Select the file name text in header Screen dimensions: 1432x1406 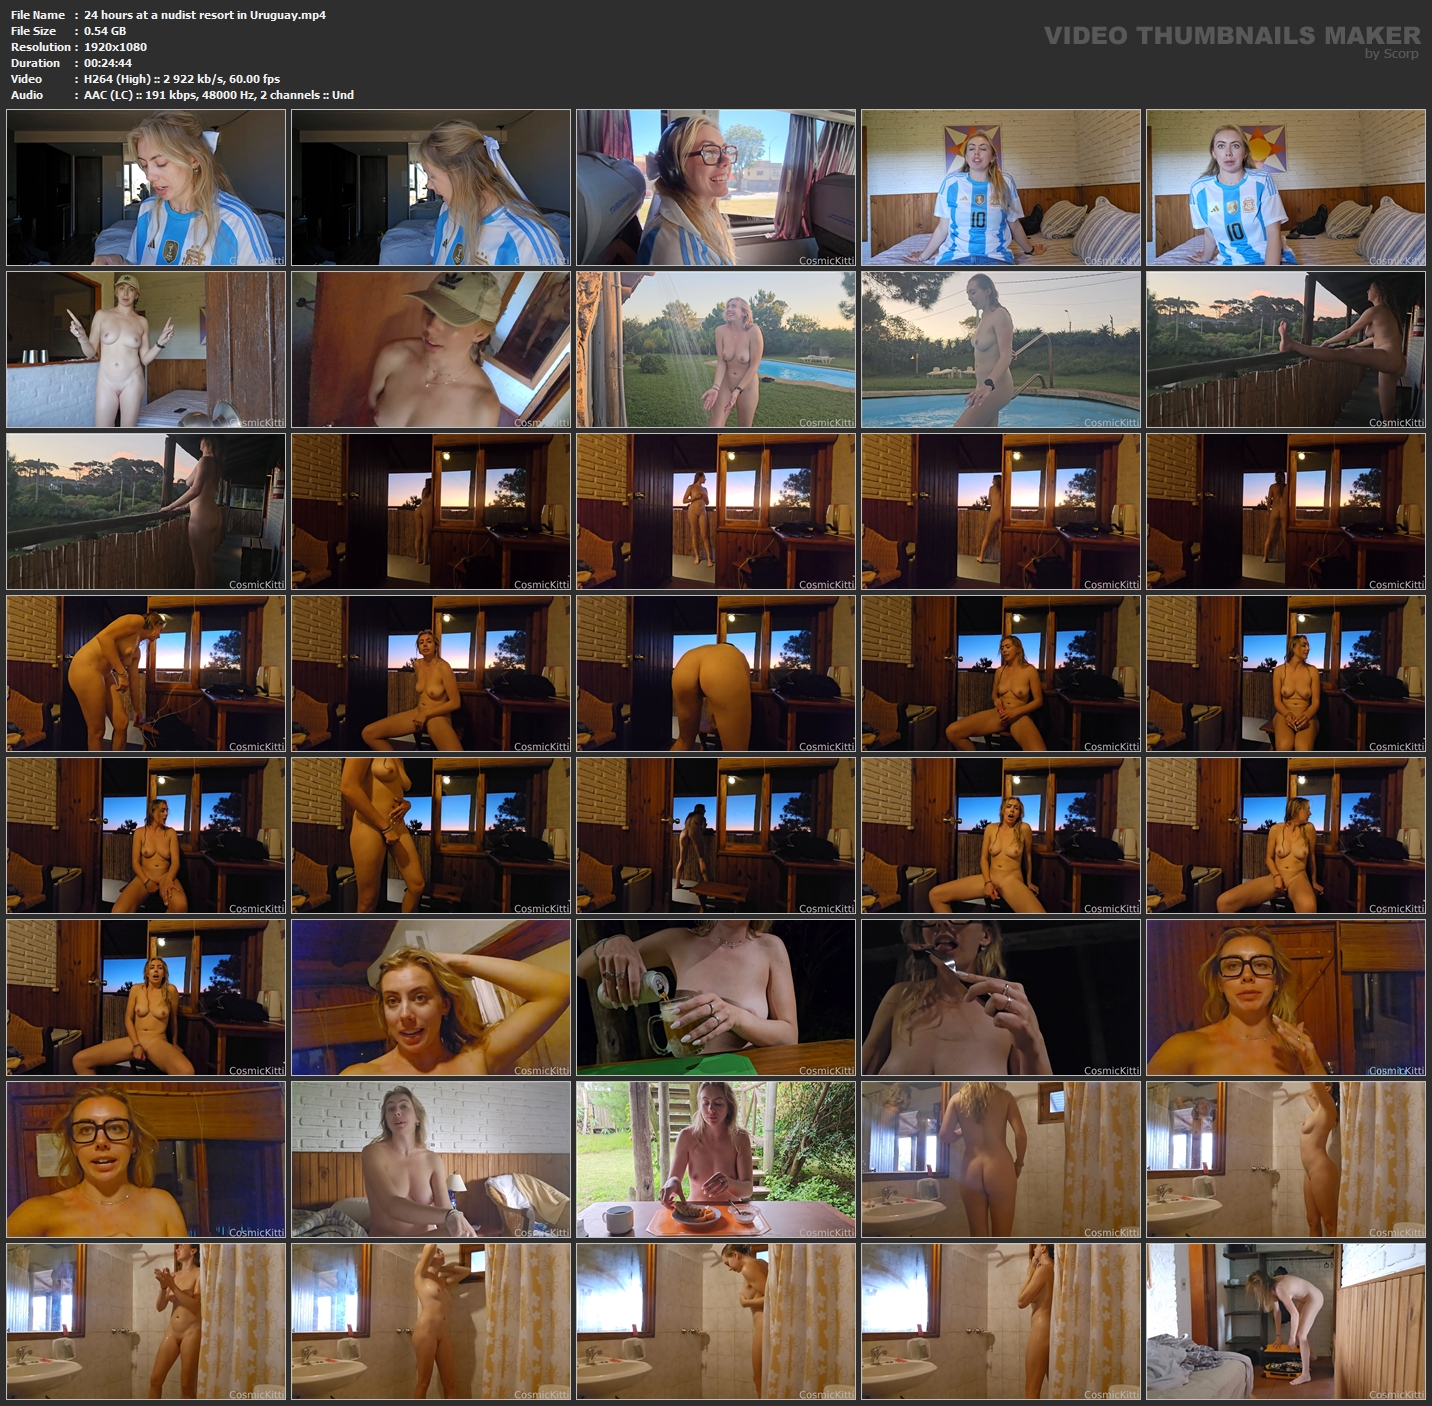[x=204, y=15]
